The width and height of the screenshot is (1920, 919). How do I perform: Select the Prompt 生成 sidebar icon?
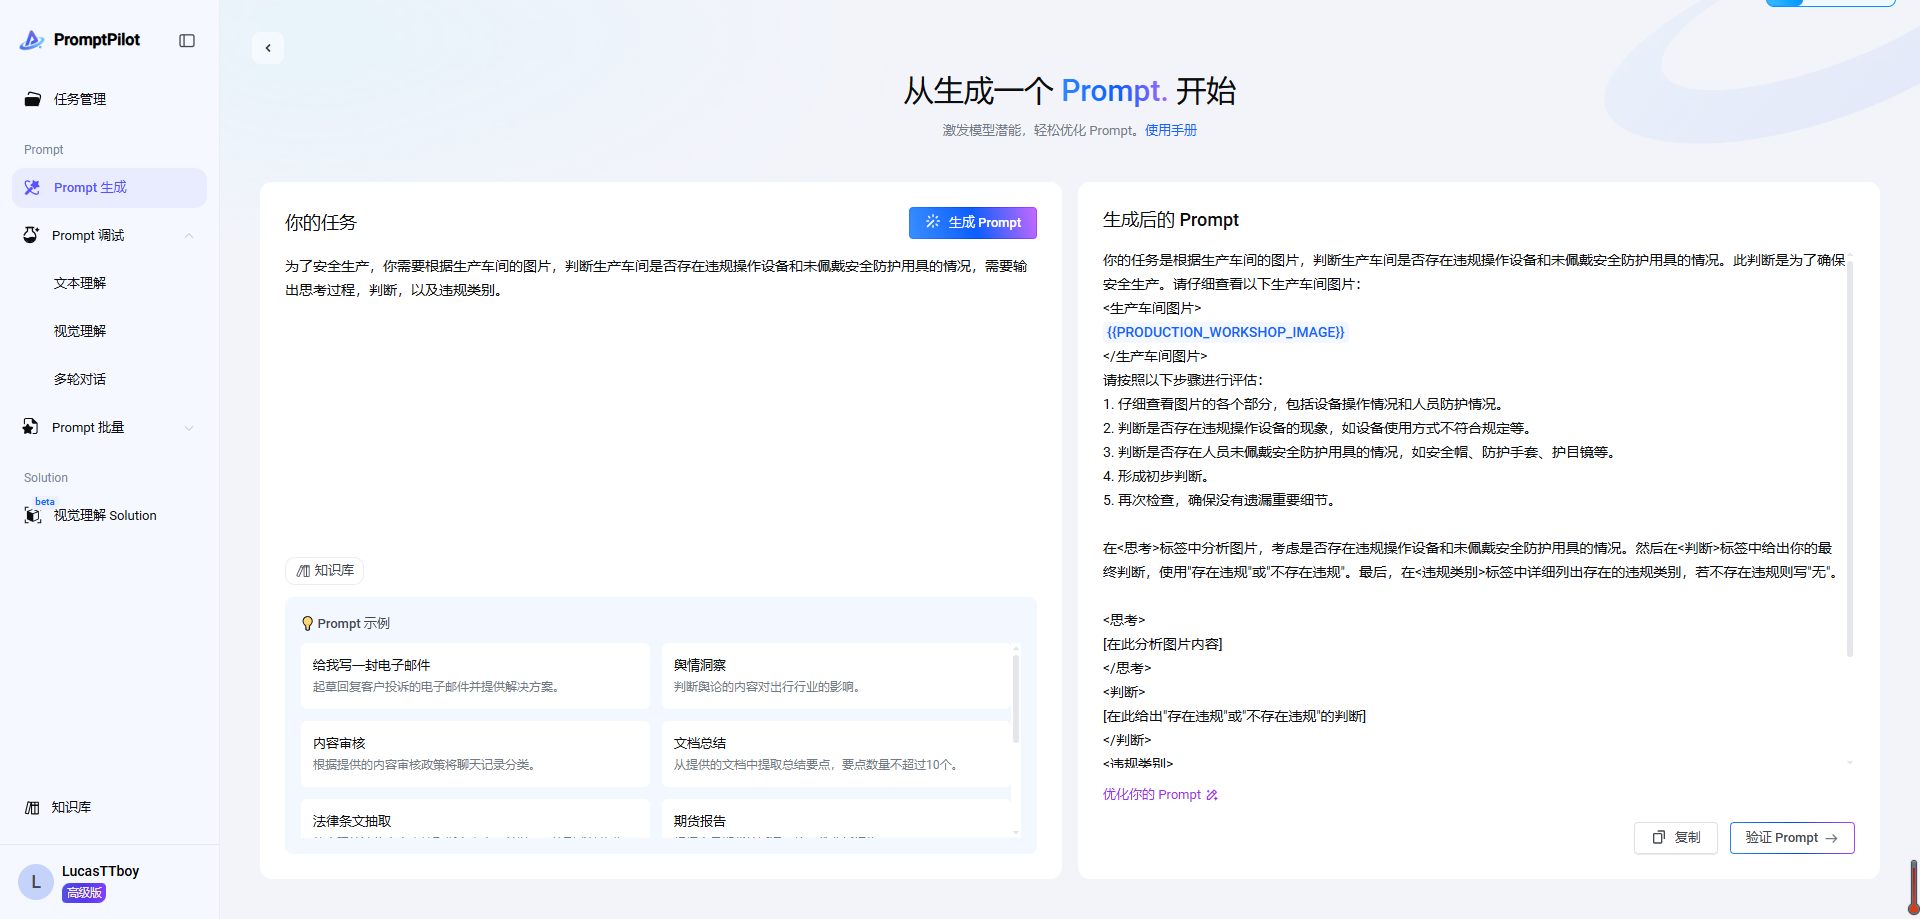(x=33, y=188)
